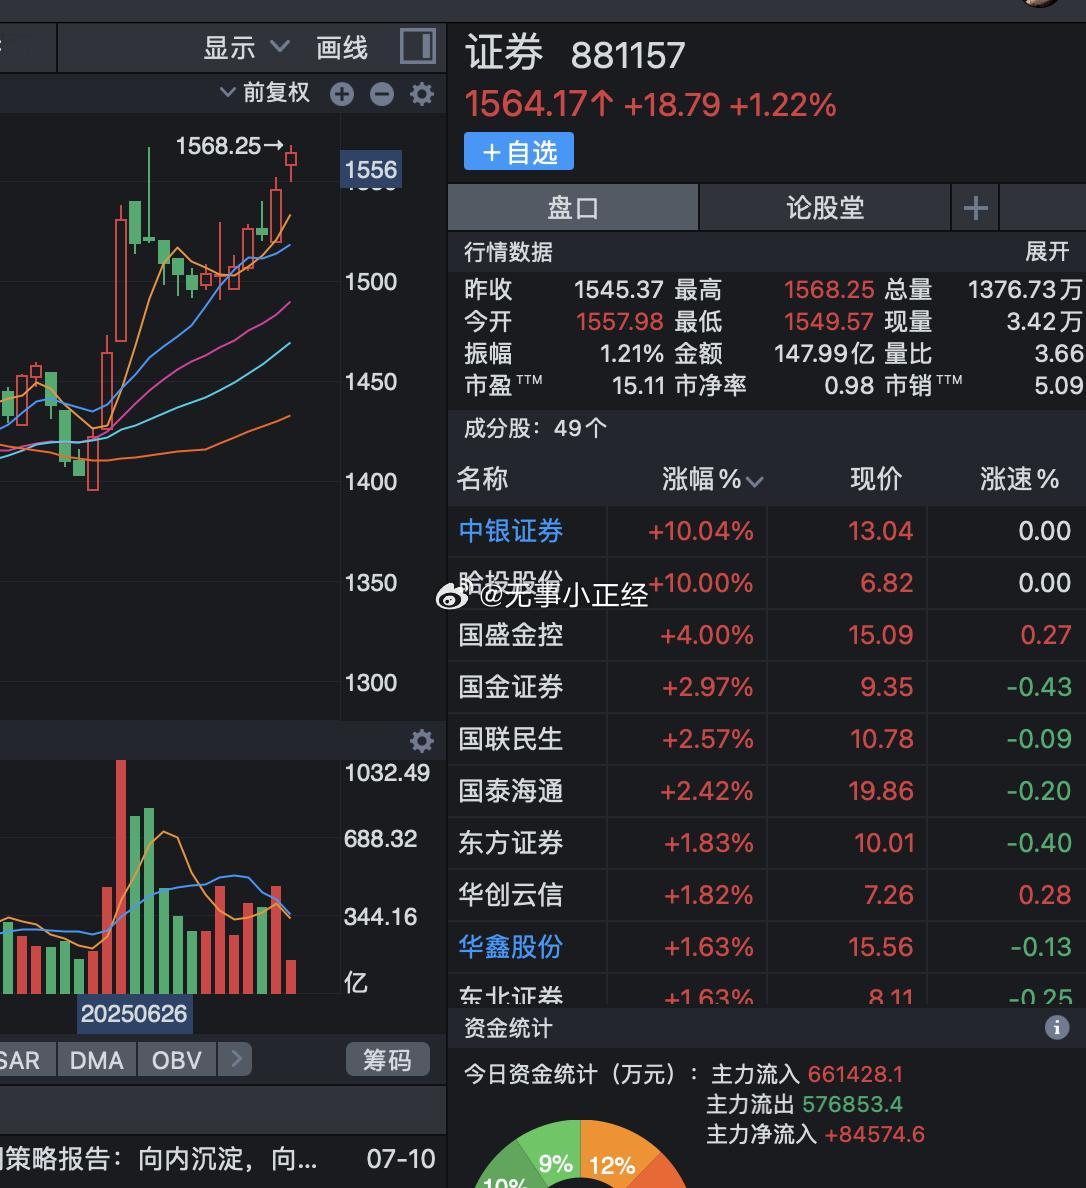Select 东方证券 row
Viewport: 1086px width, 1188px height.
(x=767, y=843)
